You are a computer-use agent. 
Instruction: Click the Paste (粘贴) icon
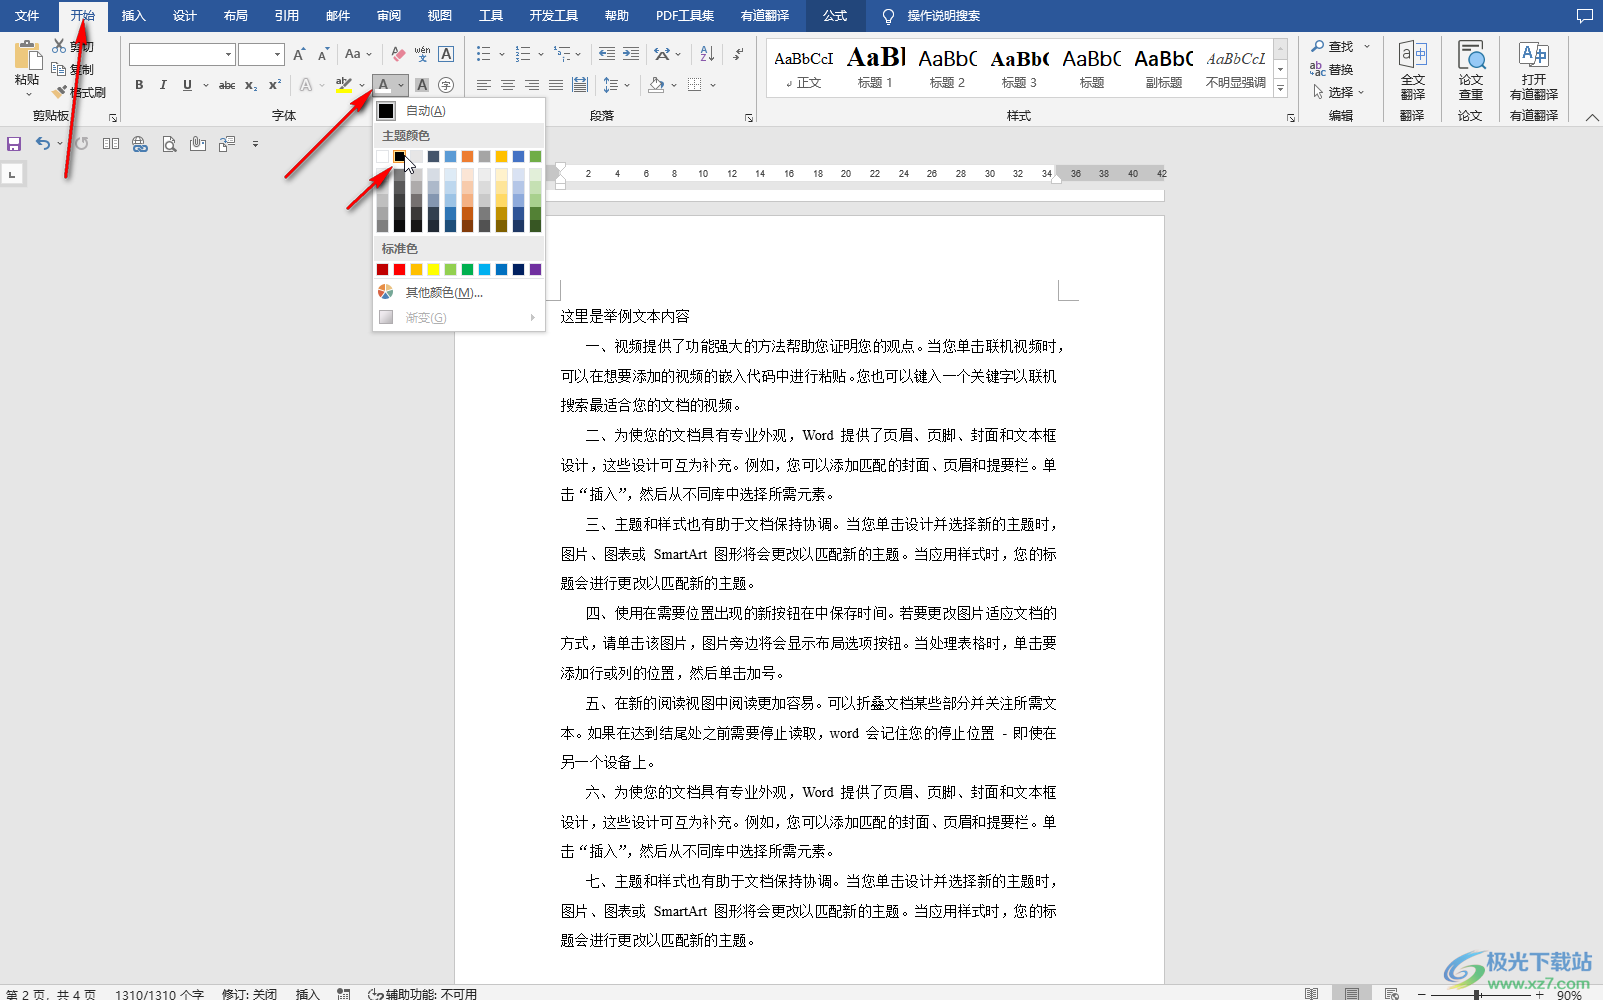(27, 56)
